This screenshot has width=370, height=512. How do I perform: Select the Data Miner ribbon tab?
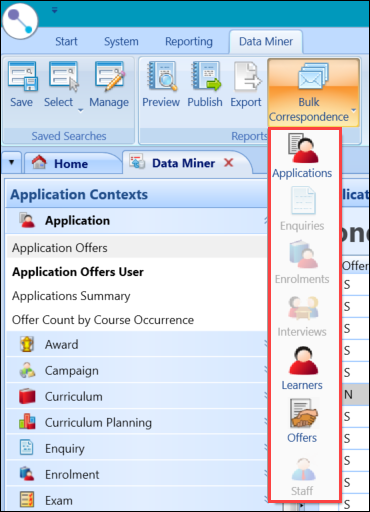pyautogui.click(x=266, y=41)
